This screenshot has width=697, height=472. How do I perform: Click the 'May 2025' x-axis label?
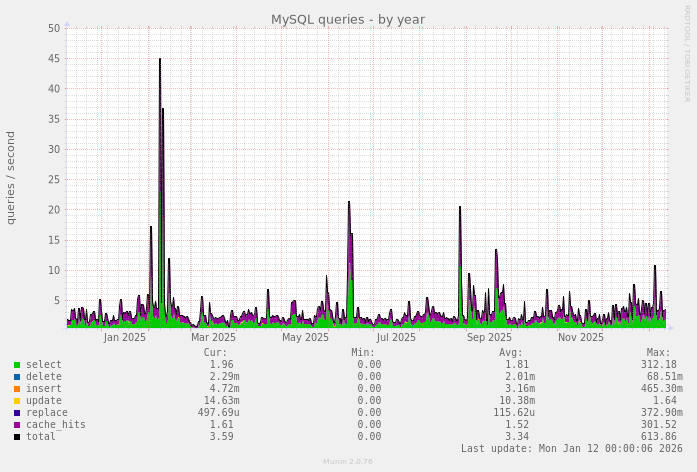point(305,338)
